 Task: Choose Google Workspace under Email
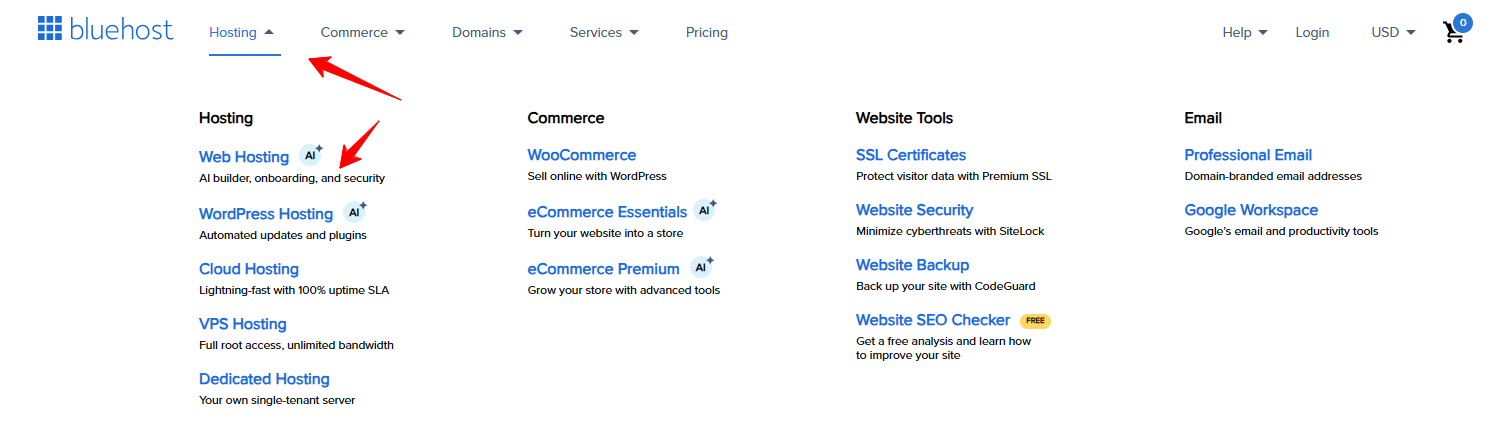1251,210
